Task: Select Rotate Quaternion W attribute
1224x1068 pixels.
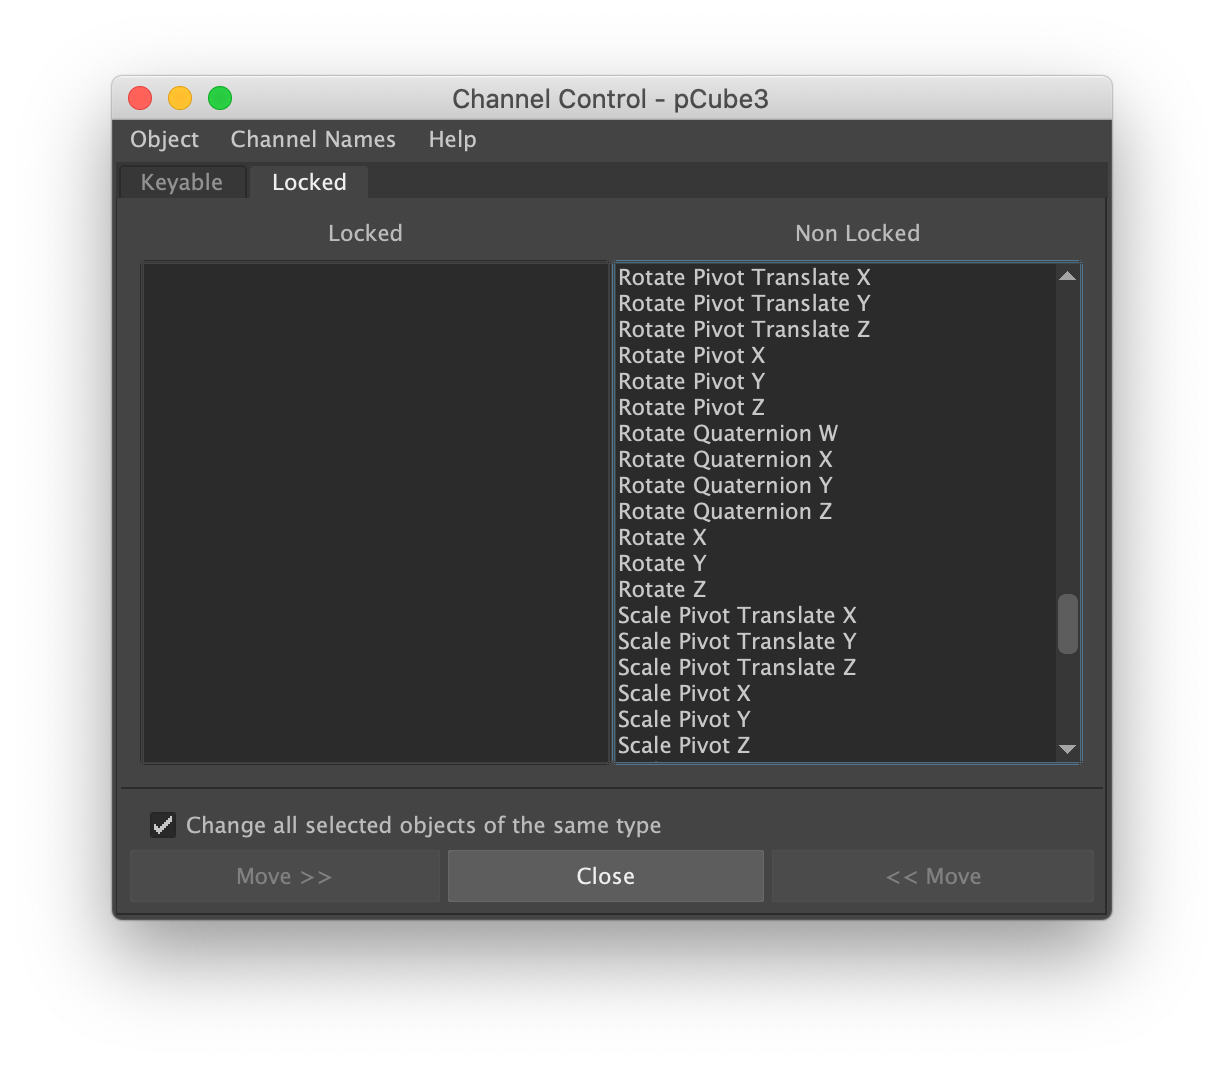Action: point(728,434)
